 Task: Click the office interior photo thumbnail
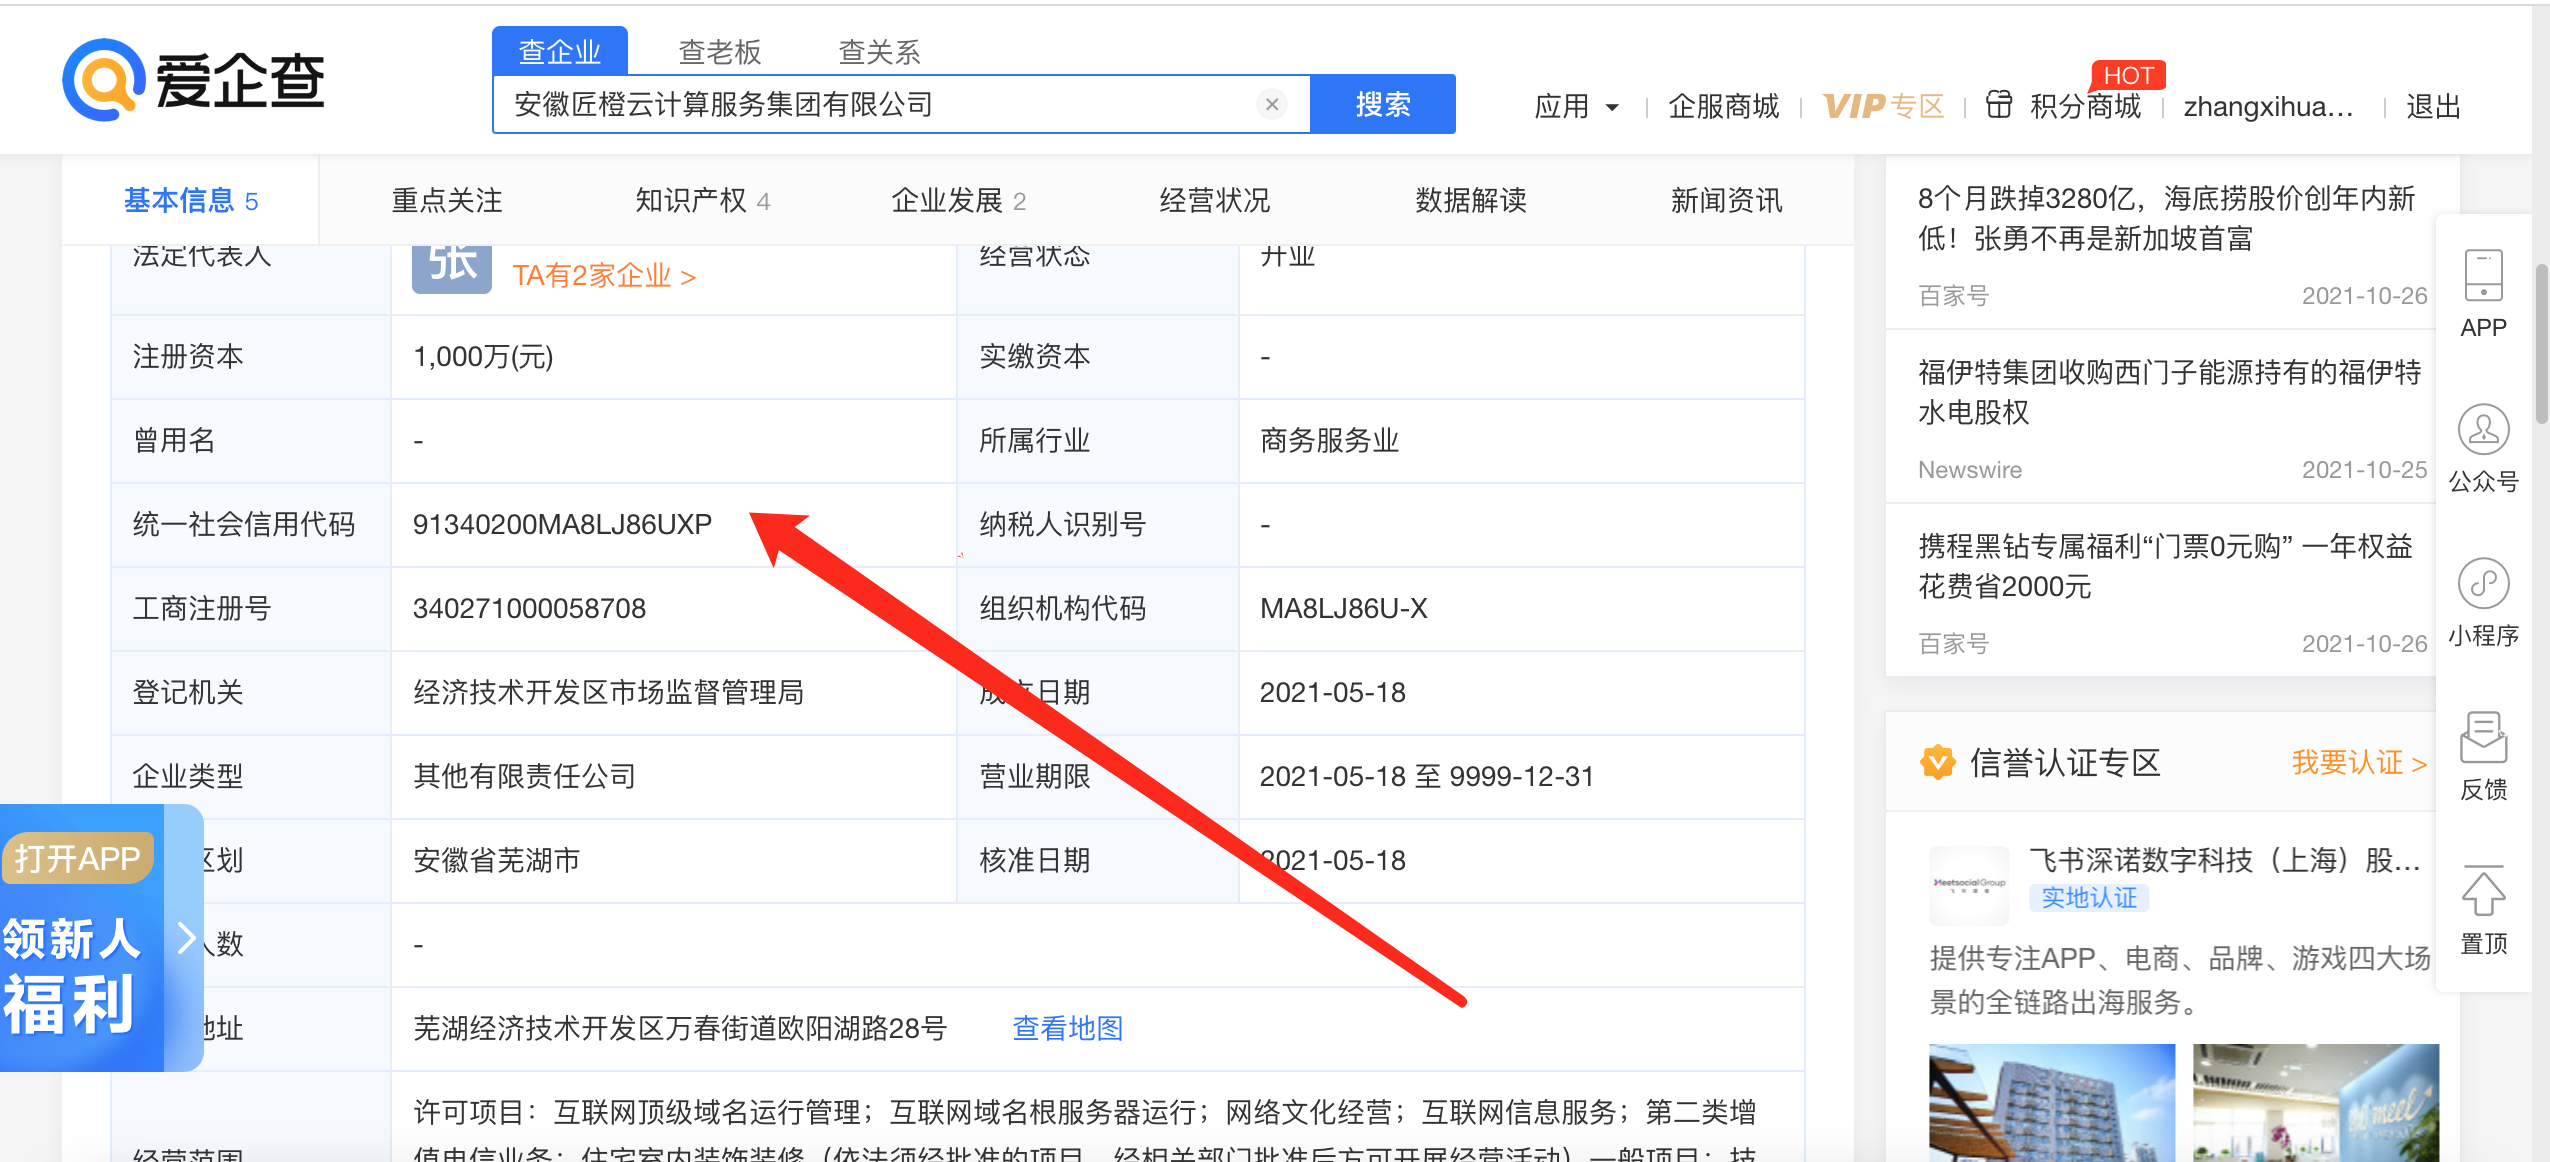point(2315,1102)
